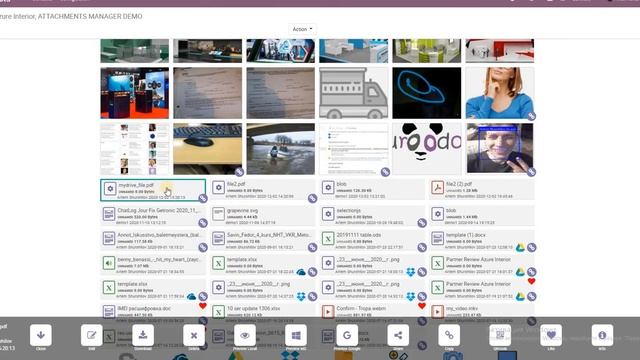Click link badge on file2.pdf card
Viewport: 640px width, 360px height.
(x=312, y=198)
